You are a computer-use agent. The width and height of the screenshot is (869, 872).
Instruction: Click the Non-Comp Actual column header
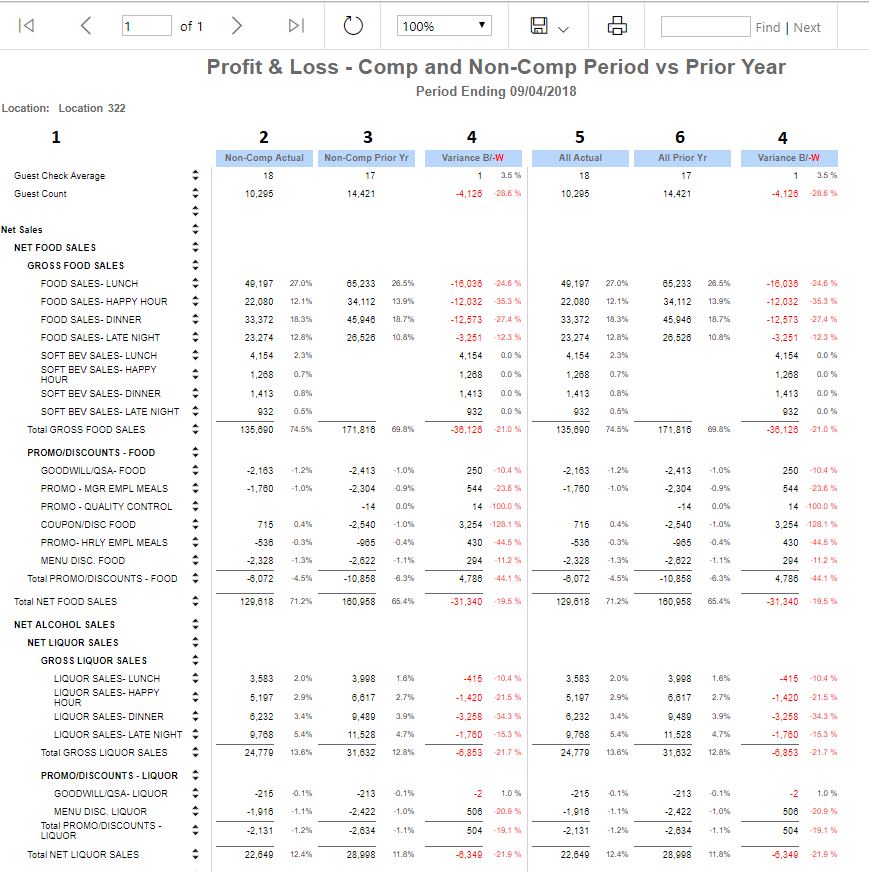pyautogui.click(x=264, y=158)
